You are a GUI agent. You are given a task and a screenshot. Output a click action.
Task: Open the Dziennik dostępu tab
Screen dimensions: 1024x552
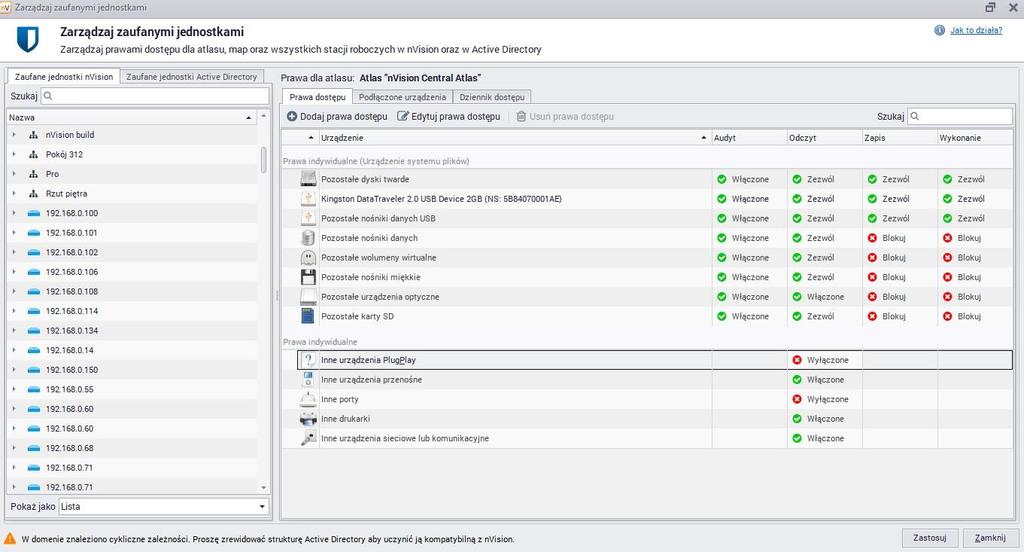[x=492, y=97]
